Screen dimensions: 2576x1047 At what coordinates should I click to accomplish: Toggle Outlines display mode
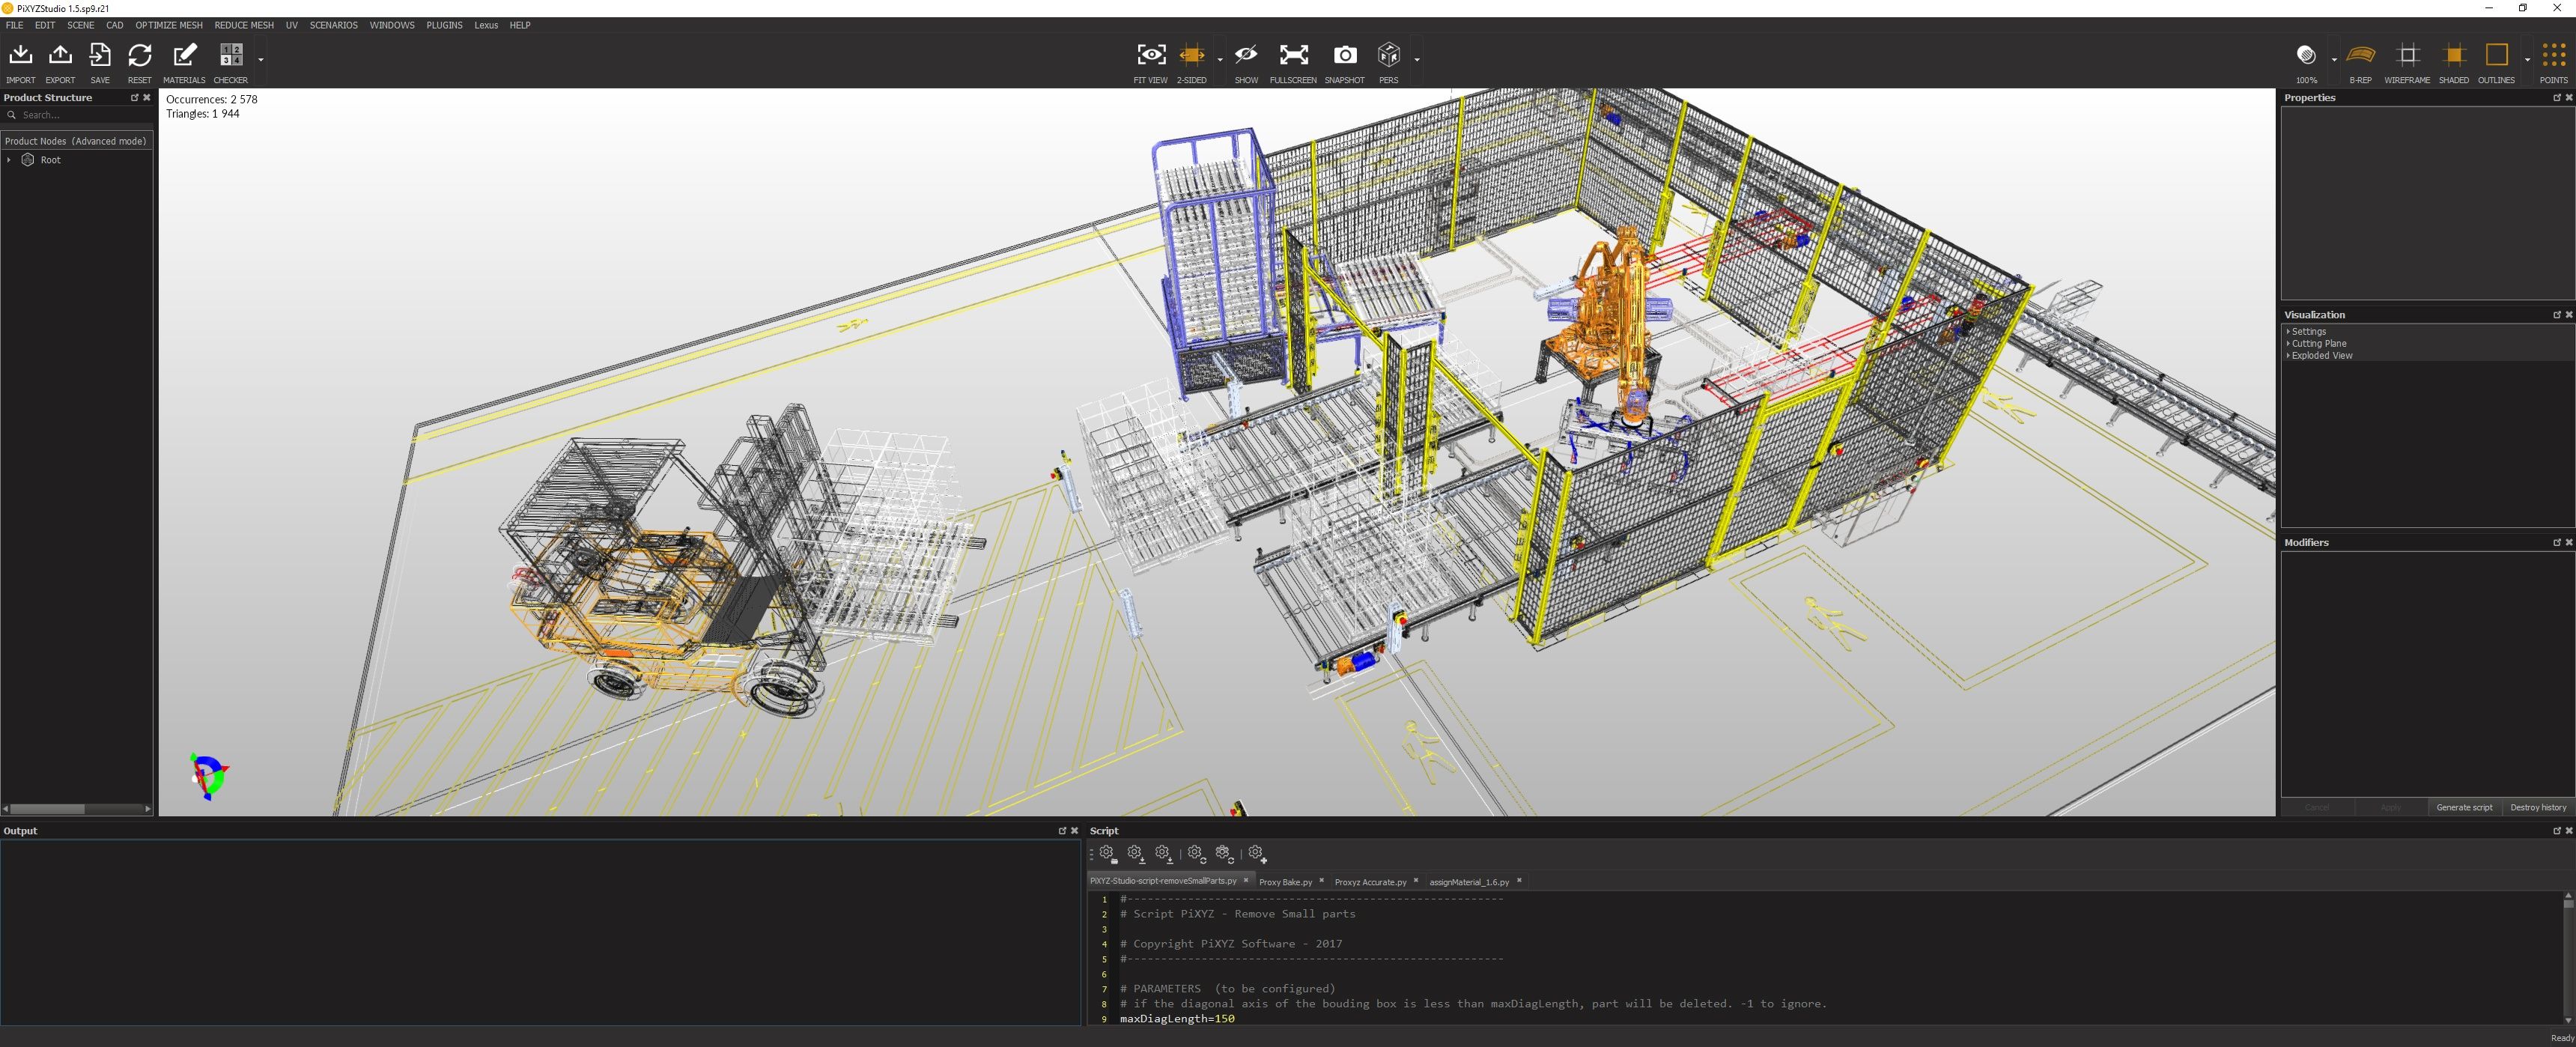click(x=2496, y=56)
